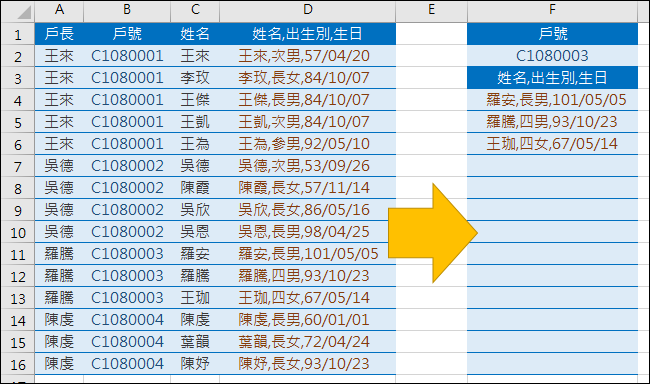This screenshot has width=650, height=384.
Task: Click C1080002 in row 7
Action: point(127,166)
